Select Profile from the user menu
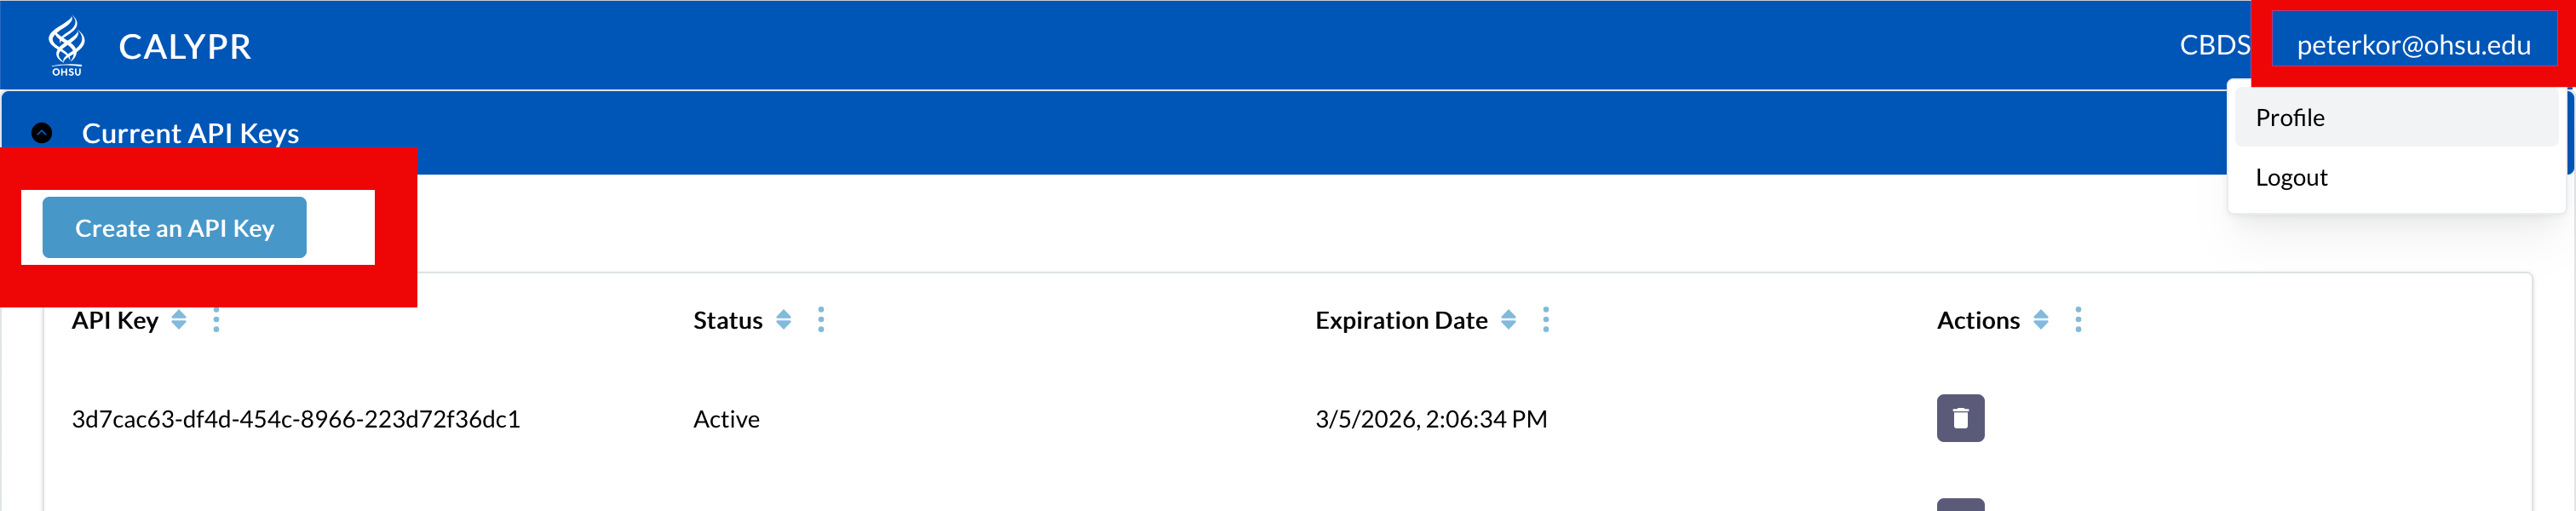The image size is (2576, 511). pos(2290,118)
